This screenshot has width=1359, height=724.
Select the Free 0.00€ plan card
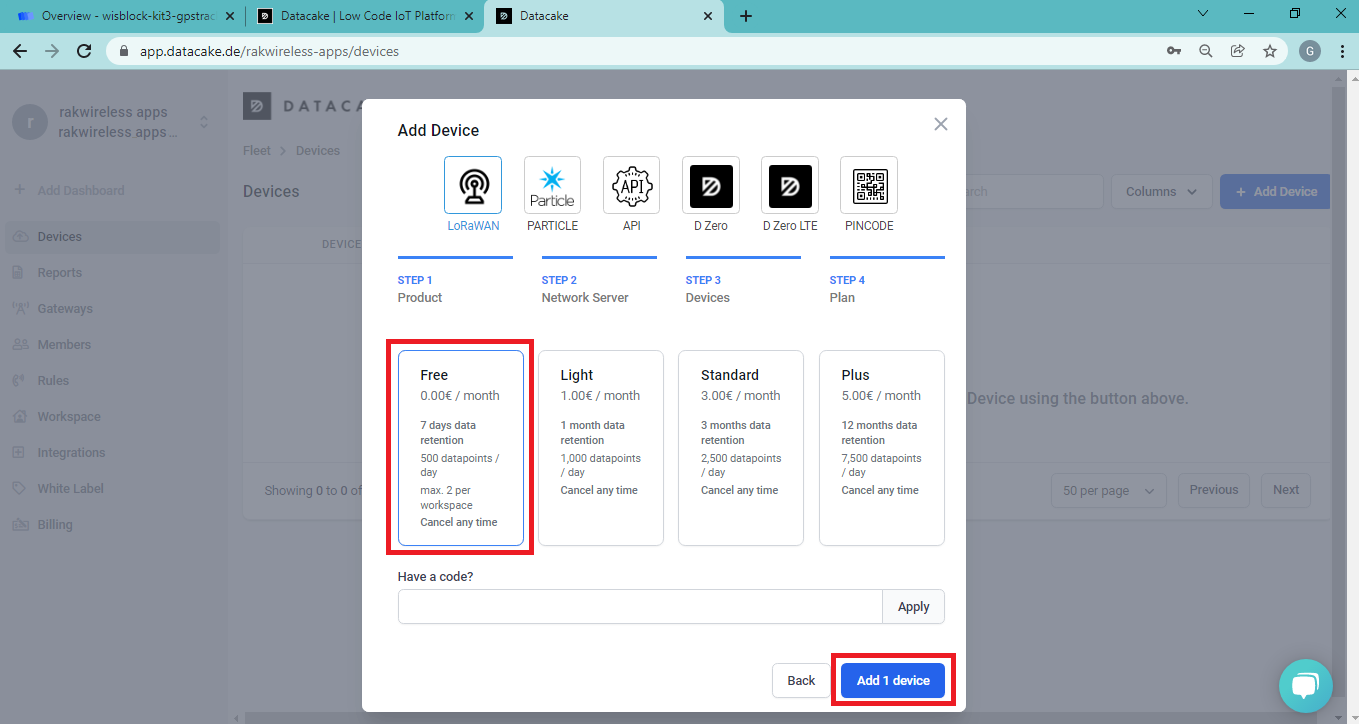pos(461,447)
